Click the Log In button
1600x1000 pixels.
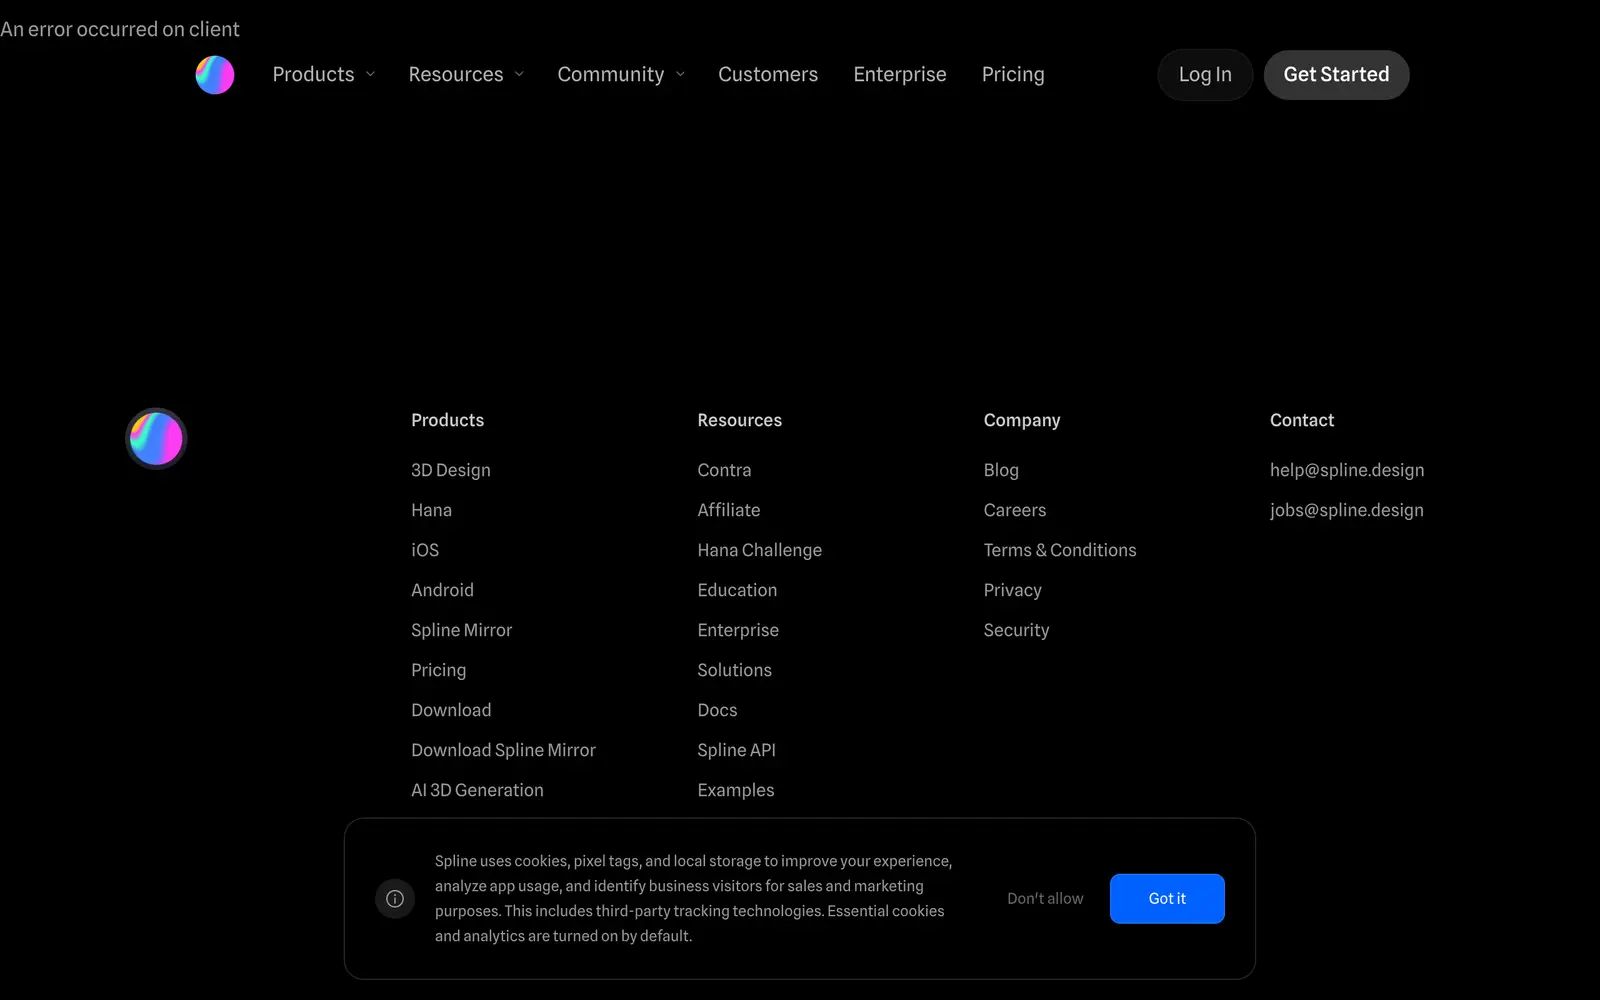click(x=1205, y=75)
